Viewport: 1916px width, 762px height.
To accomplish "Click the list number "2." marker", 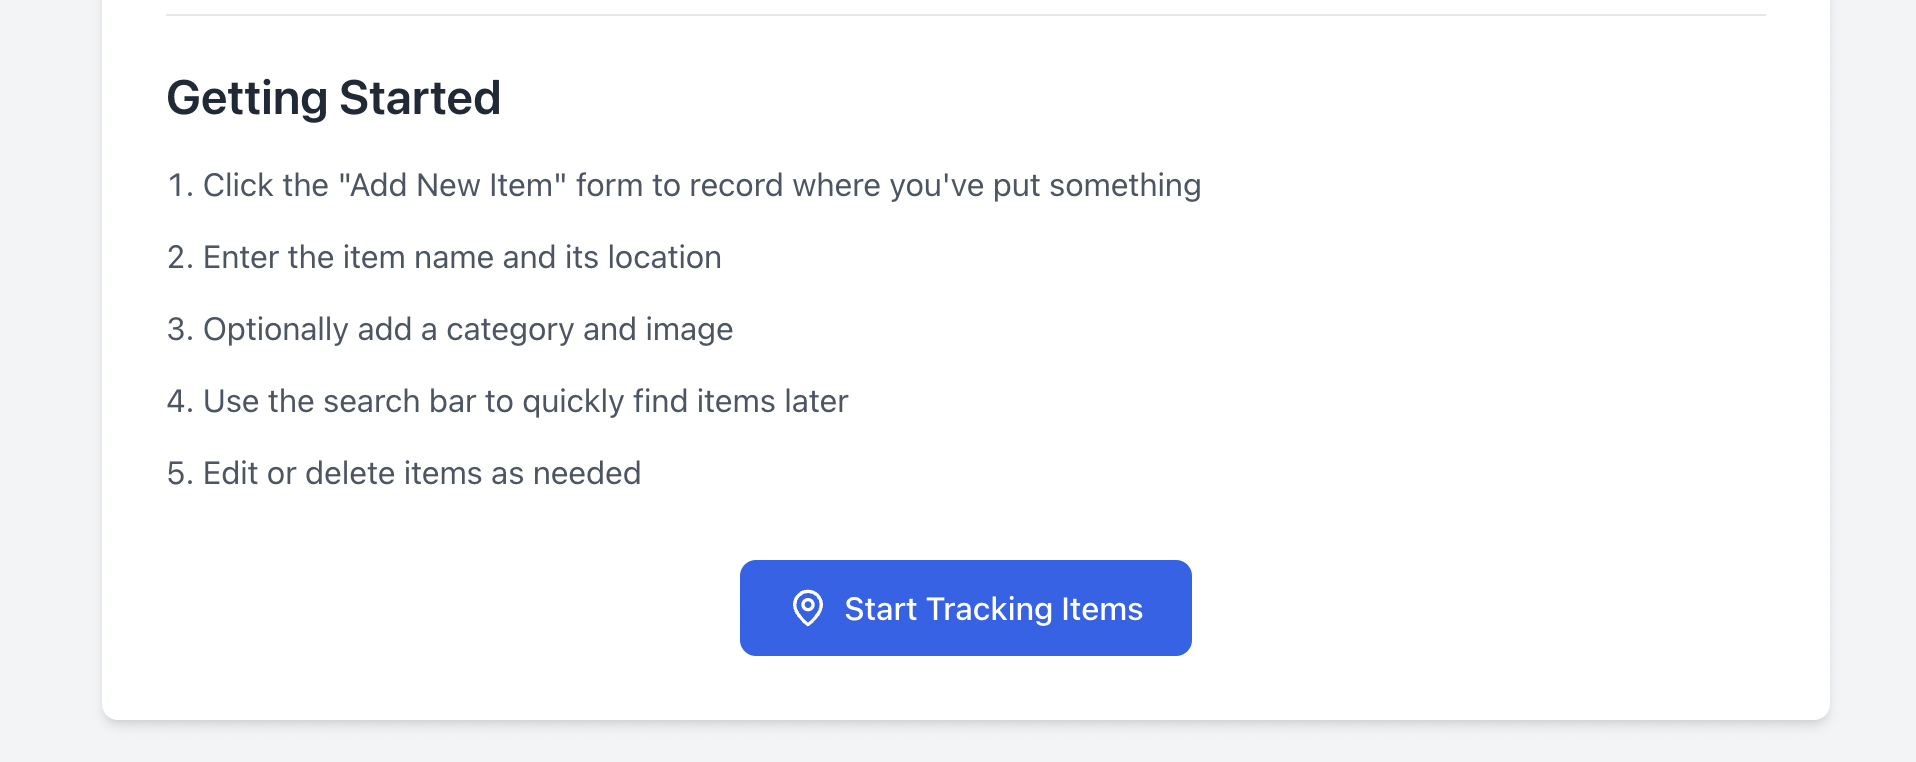I will pyautogui.click(x=179, y=258).
